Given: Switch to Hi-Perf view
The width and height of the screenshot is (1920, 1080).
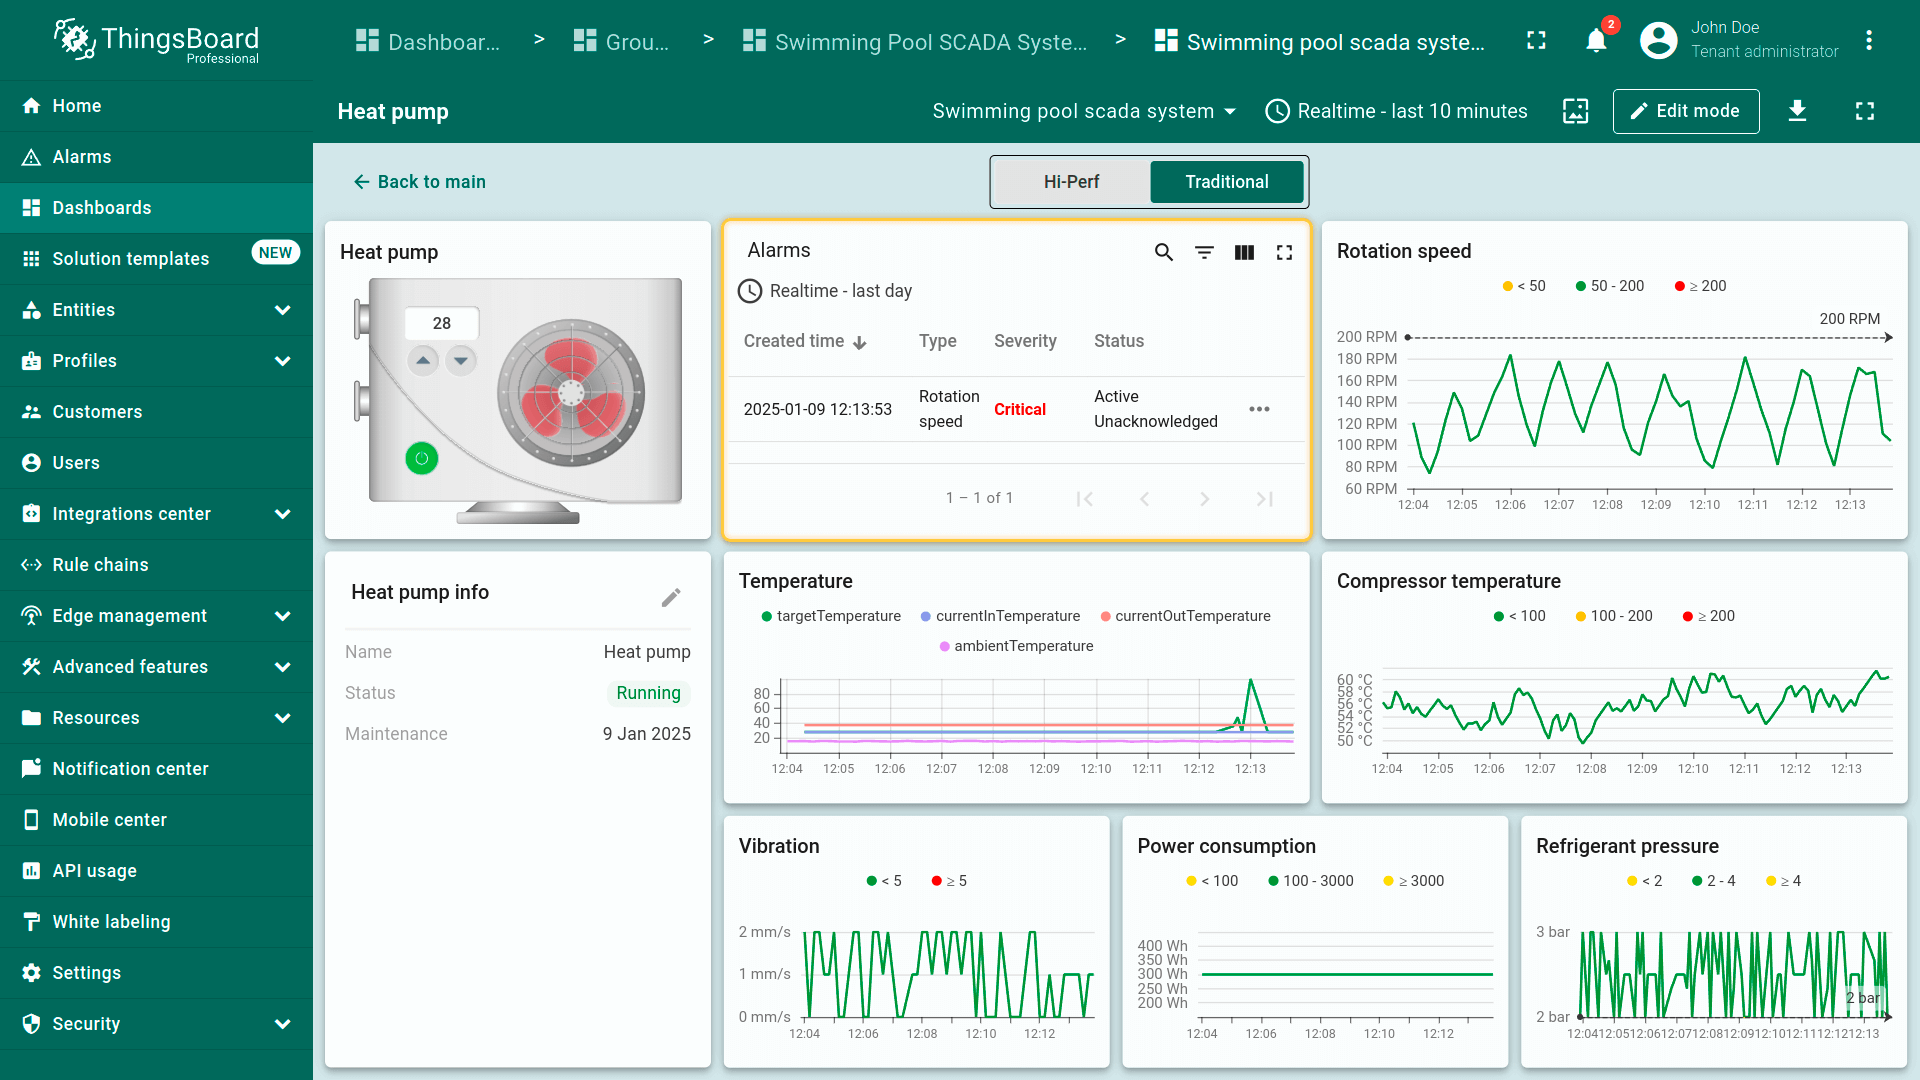Looking at the screenshot, I should click(1071, 182).
